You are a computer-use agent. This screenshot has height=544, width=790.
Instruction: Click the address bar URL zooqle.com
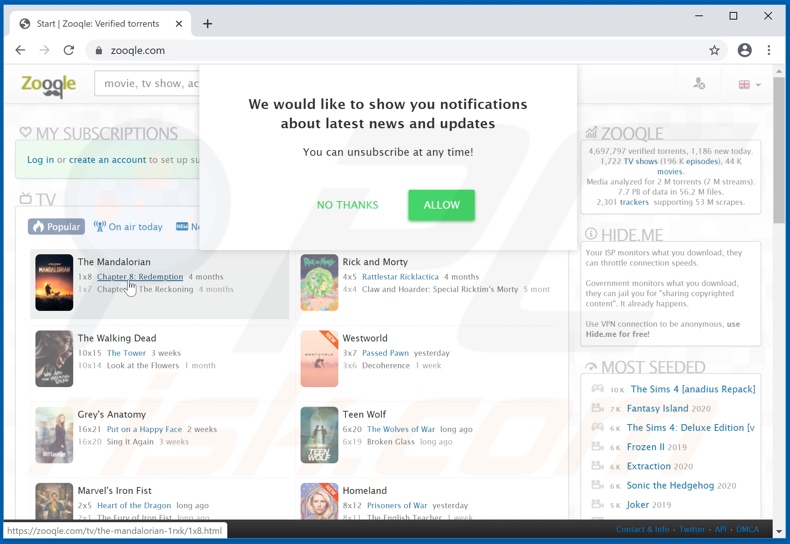coord(138,50)
